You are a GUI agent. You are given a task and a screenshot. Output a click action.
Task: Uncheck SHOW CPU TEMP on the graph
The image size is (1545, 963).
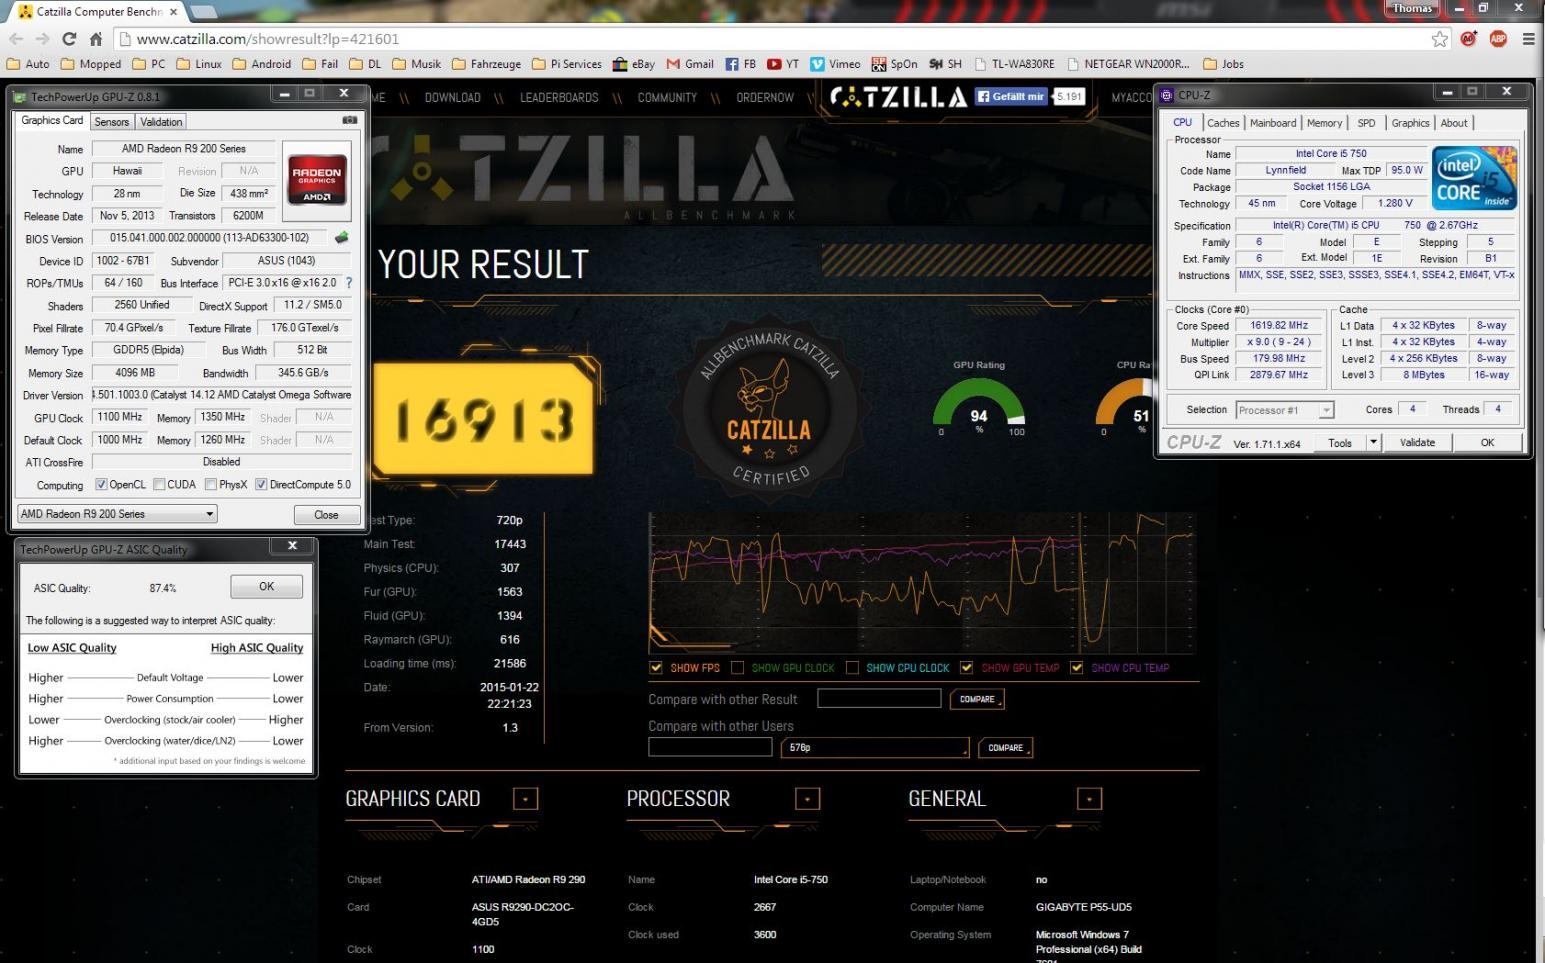[1076, 668]
